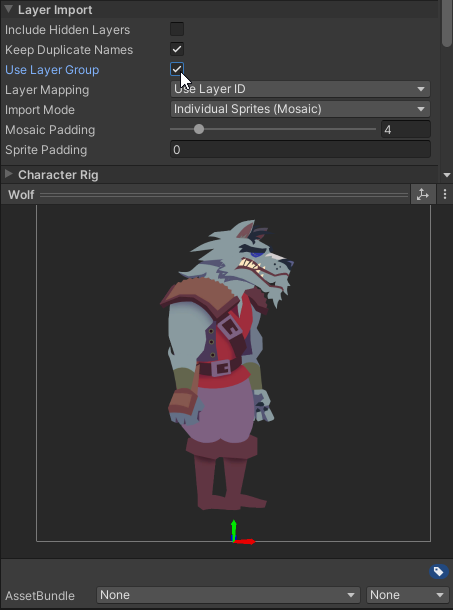Open the Import Mode dropdown
Image resolution: width=453 pixels, height=610 pixels.
pos(300,109)
